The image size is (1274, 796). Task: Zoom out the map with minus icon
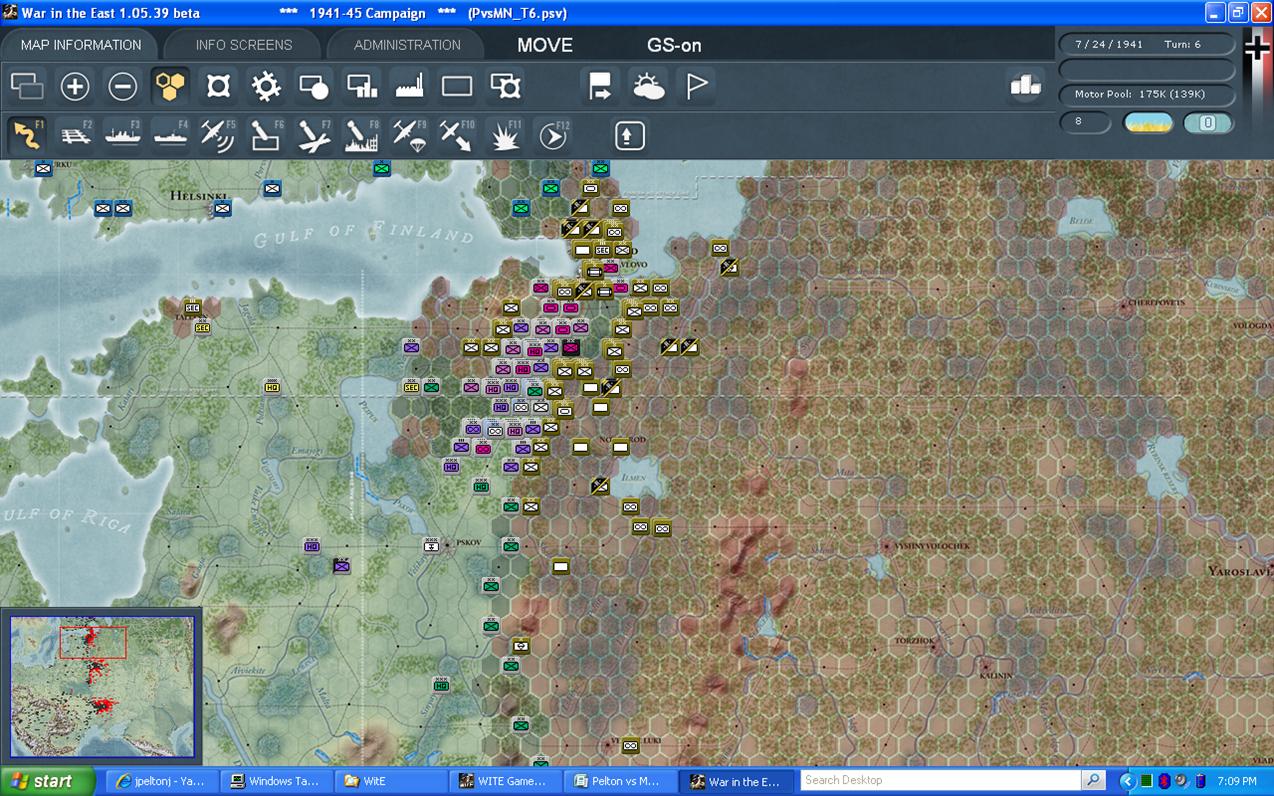point(123,87)
